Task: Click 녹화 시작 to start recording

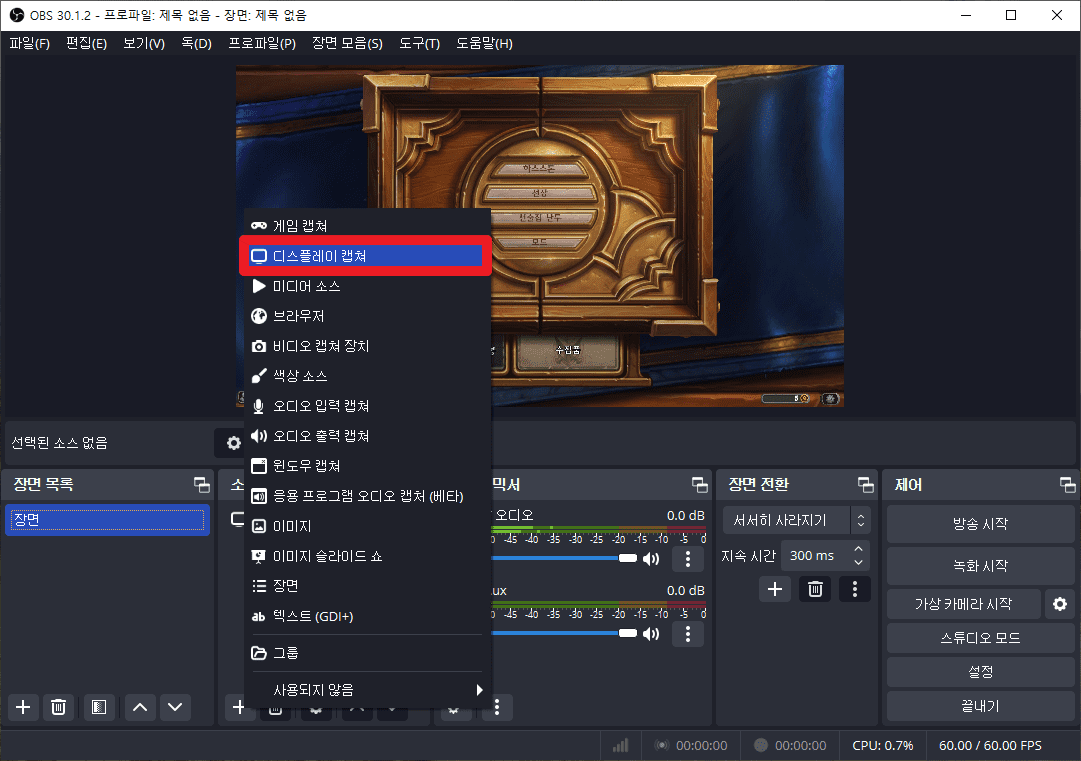Action: pyautogui.click(x=980, y=566)
